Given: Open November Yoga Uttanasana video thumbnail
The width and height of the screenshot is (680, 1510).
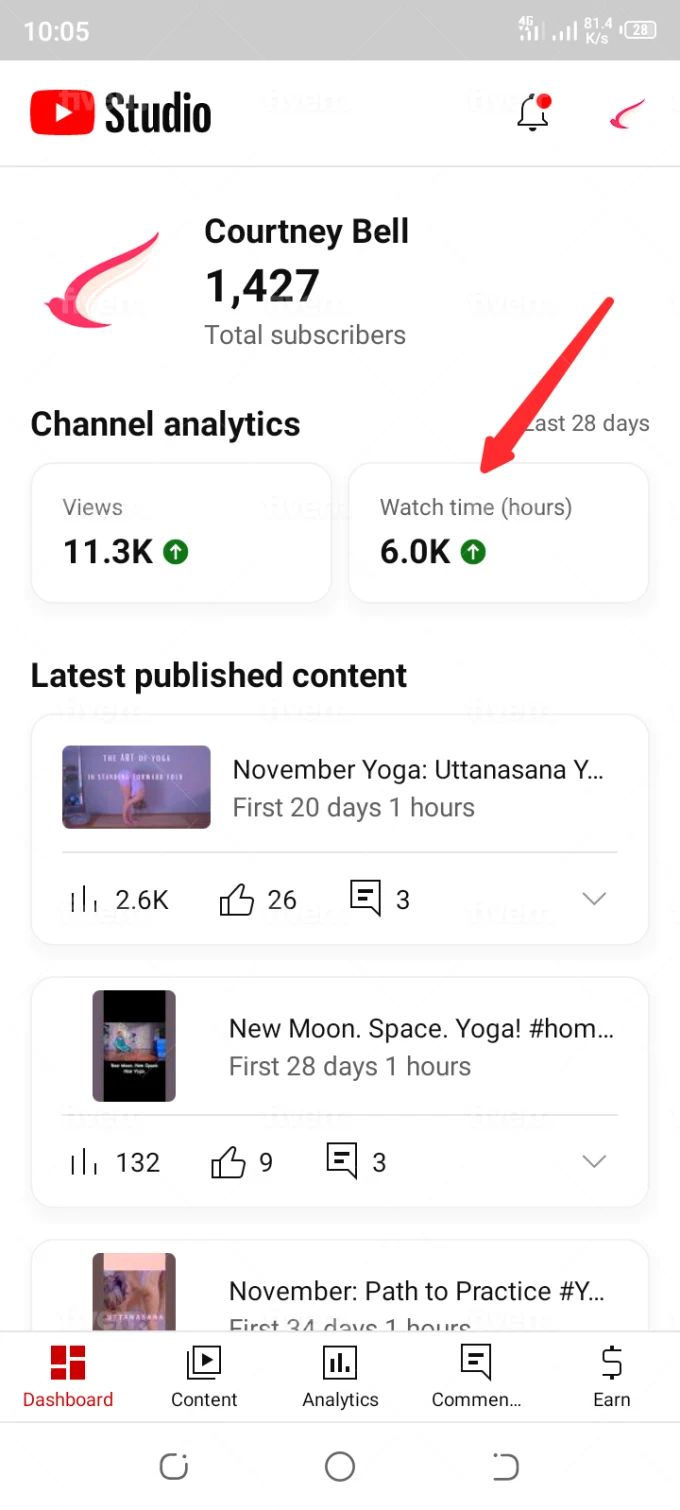Looking at the screenshot, I should tap(136, 787).
